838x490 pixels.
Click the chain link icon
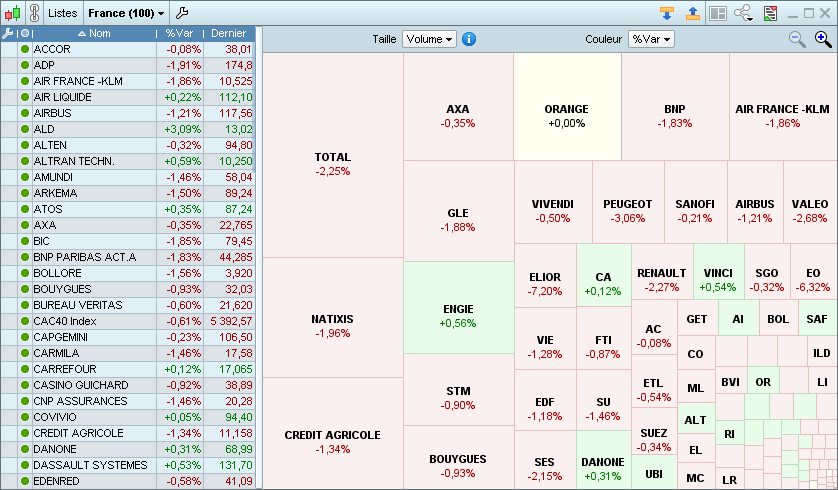coord(34,13)
